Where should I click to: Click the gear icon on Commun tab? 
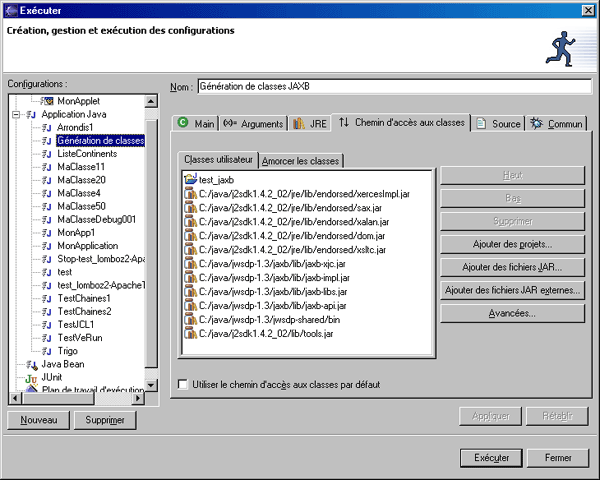537,123
